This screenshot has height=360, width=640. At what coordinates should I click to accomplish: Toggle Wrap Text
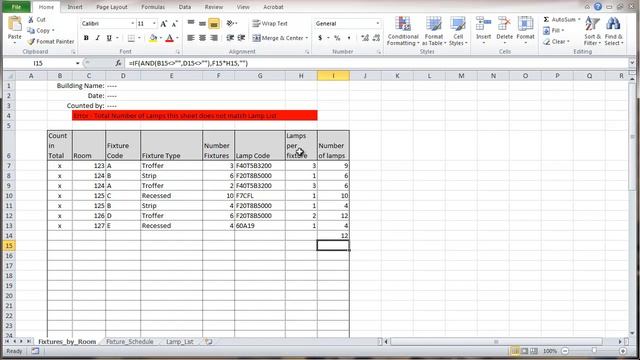(x=270, y=24)
